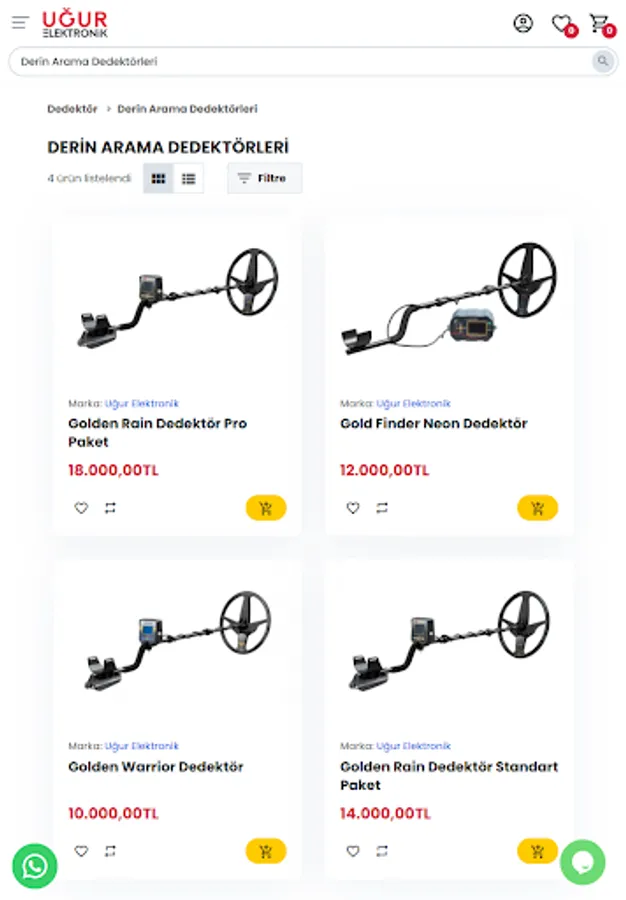The image size is (626, 900).
Task: Click the search magnifier button
Action: (602, 61)
